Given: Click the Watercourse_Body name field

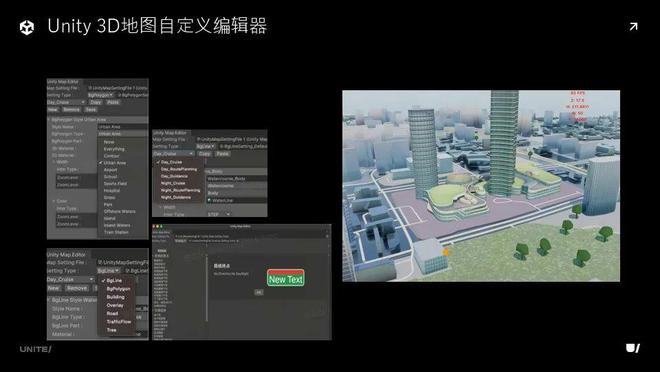Looking at the screenshot, I should pyautogui.click(x=237, y=178).
